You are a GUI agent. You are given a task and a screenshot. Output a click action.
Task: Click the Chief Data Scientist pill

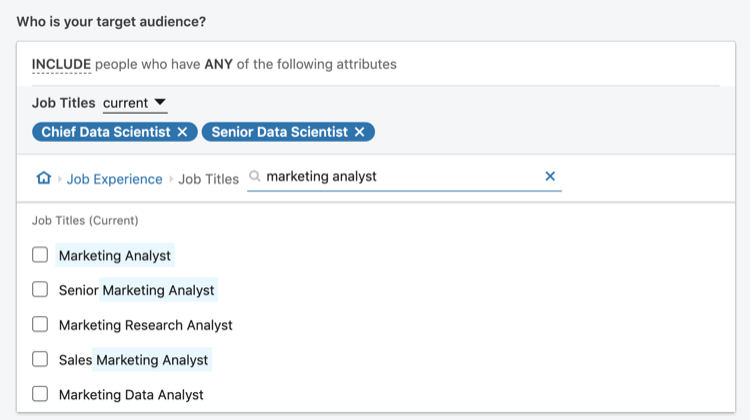point(106,132)
